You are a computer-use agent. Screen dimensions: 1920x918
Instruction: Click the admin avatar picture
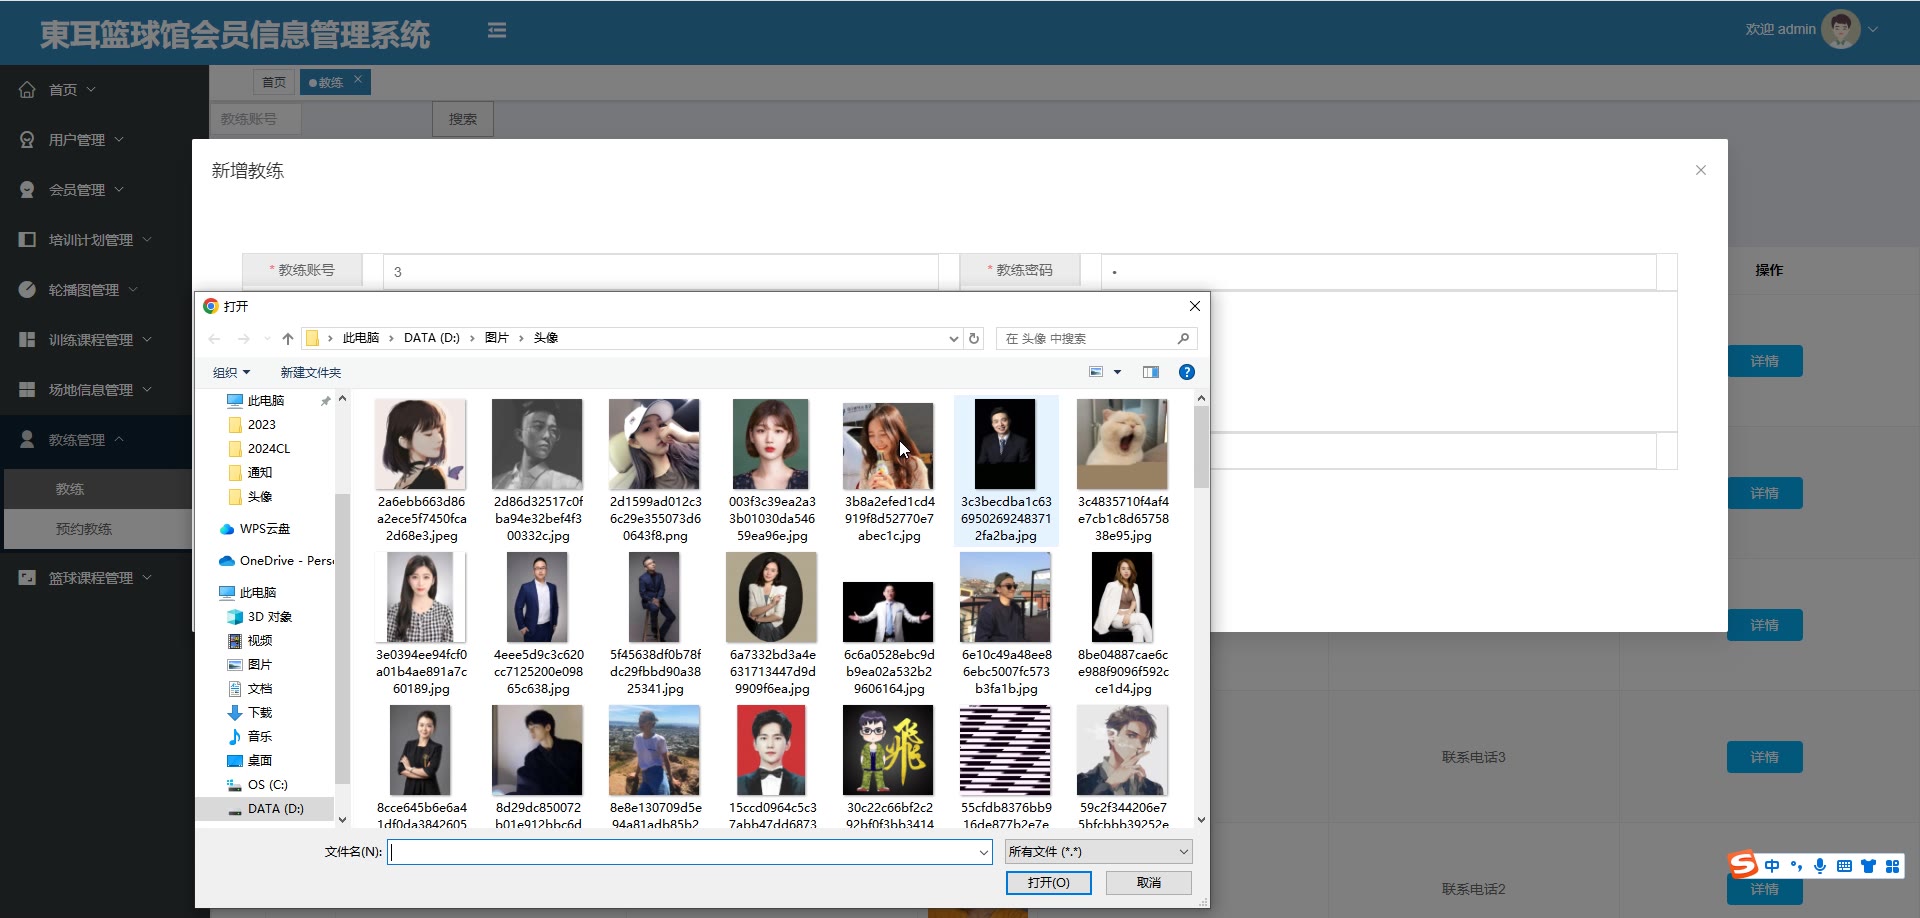1840,29
